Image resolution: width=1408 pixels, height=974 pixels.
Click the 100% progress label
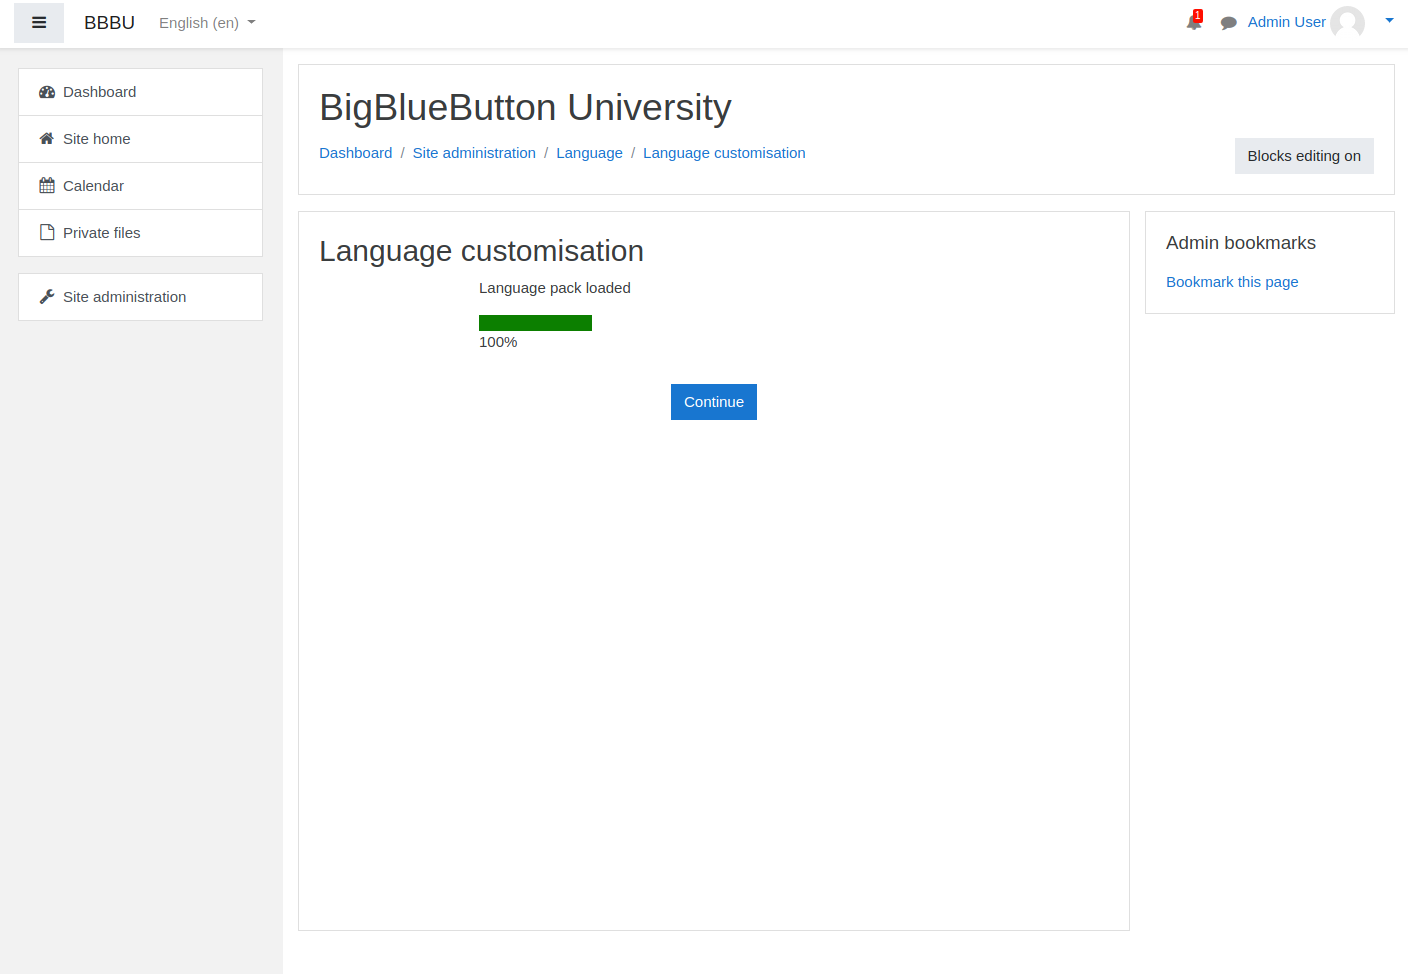click(x=498, y=342)
